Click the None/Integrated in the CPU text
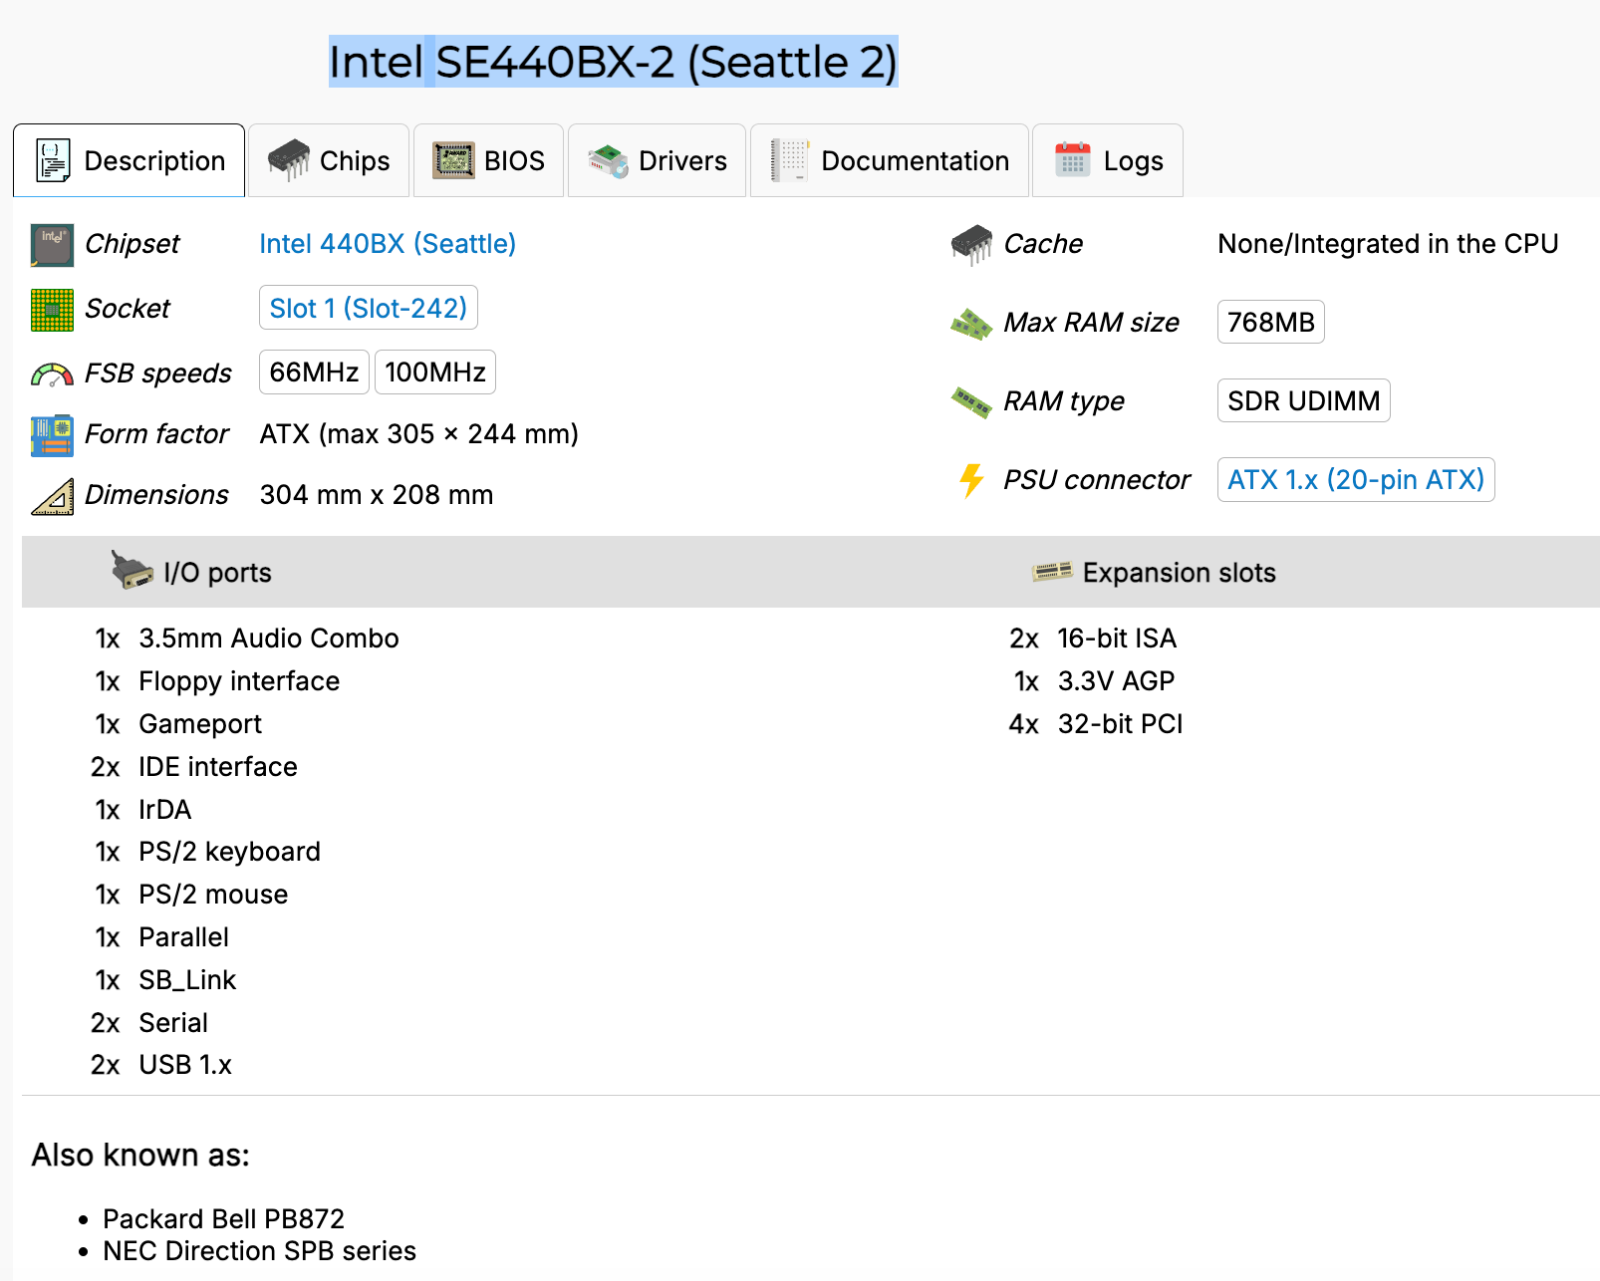Viewport: 1600px width, 1281px height. click(x=1388, y=244)
